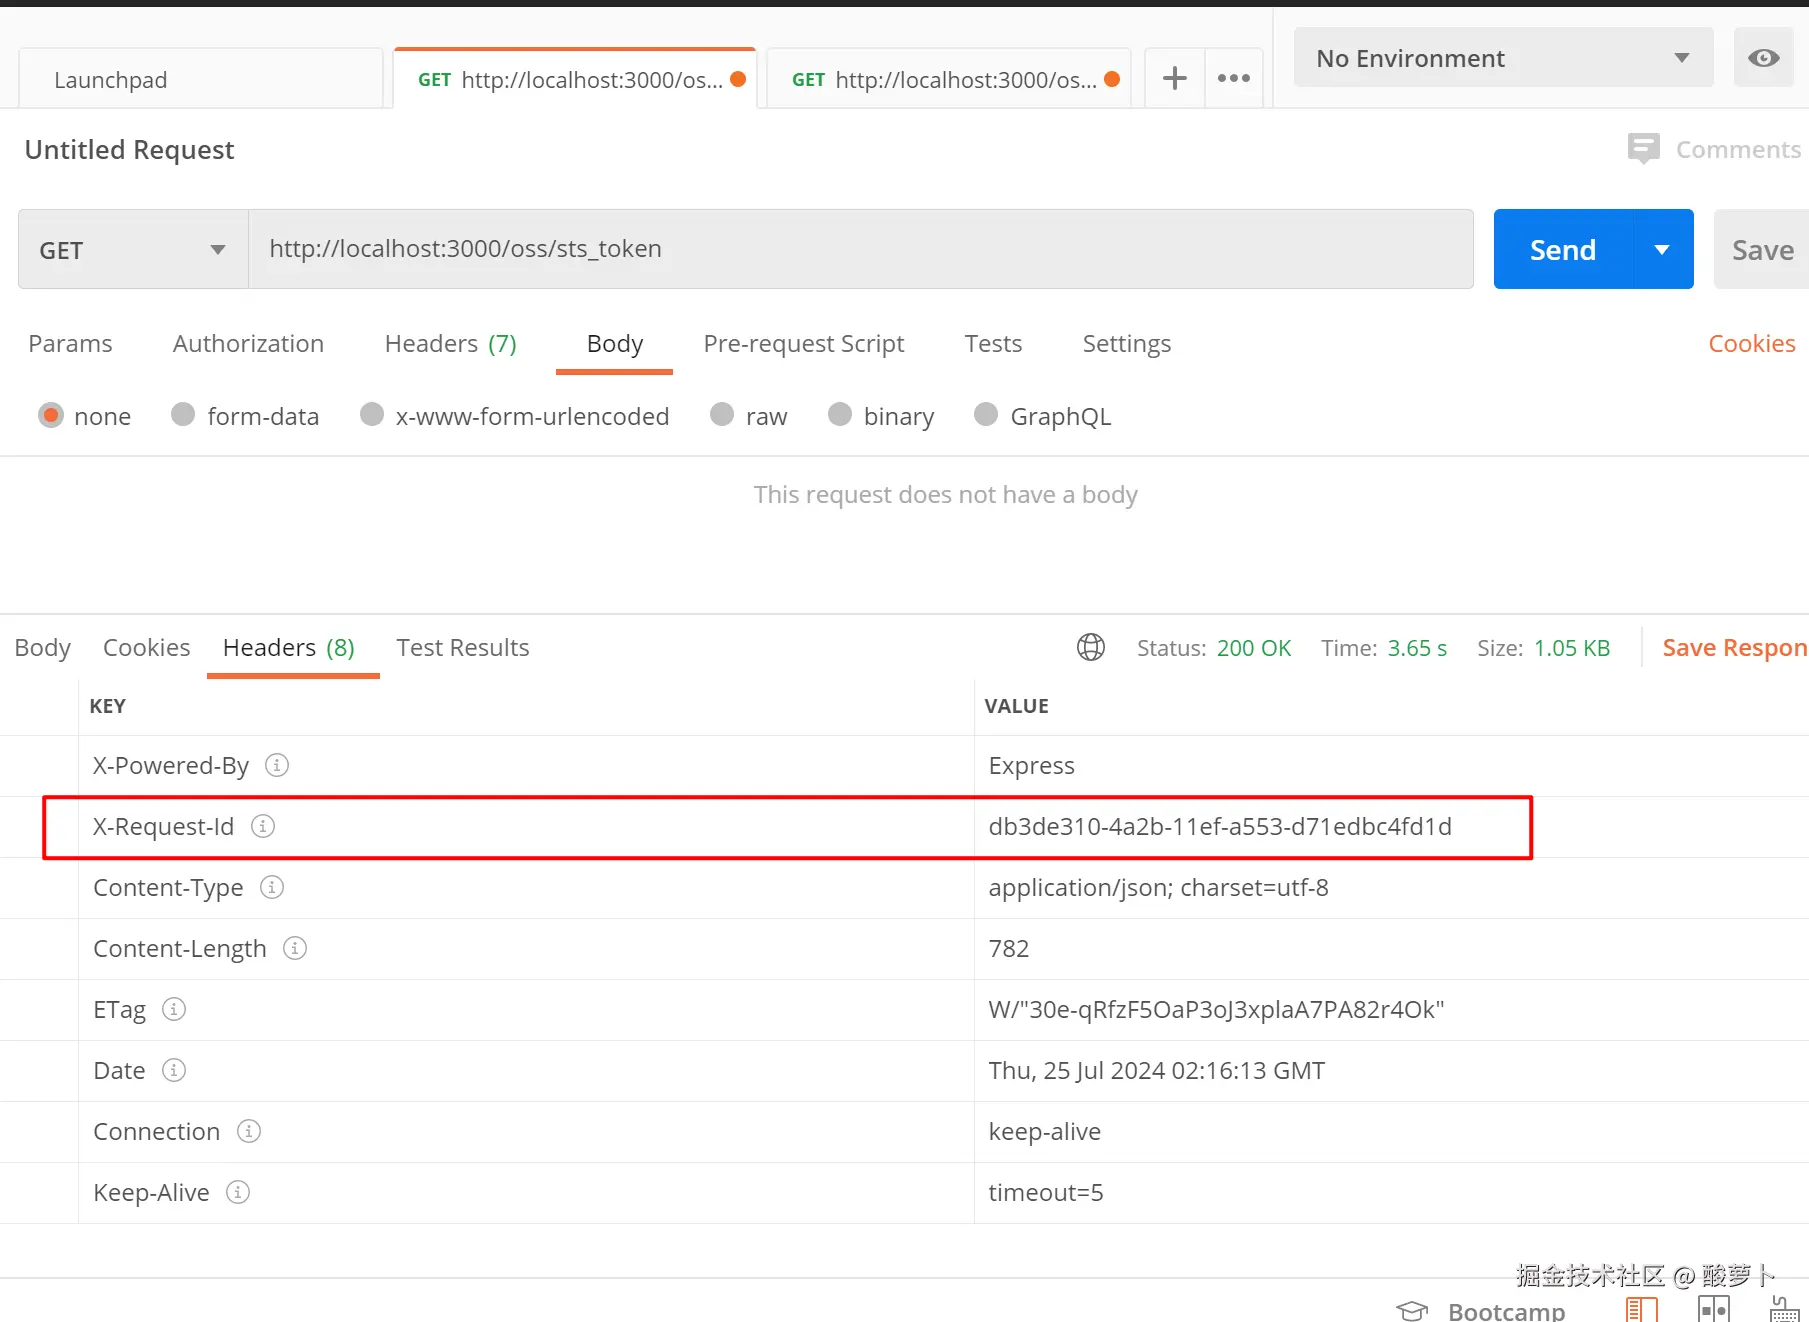Show the response Body tab
This screenshot has height=1322, width=1809.
click(43, 648)
